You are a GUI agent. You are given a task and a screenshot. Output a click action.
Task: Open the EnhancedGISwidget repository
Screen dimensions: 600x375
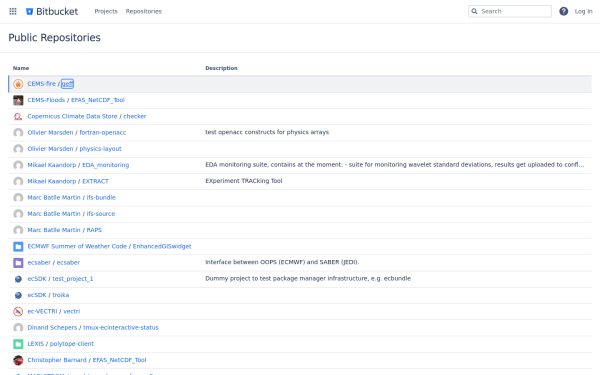(162, 246)
